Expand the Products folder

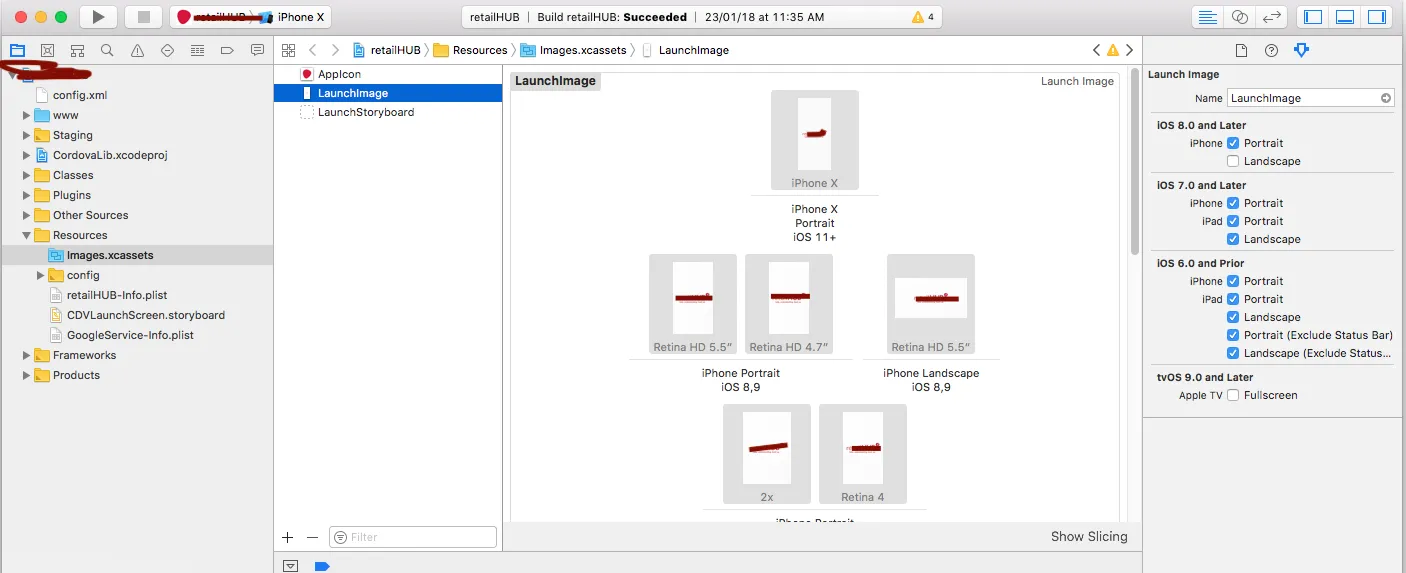(27, 375)
